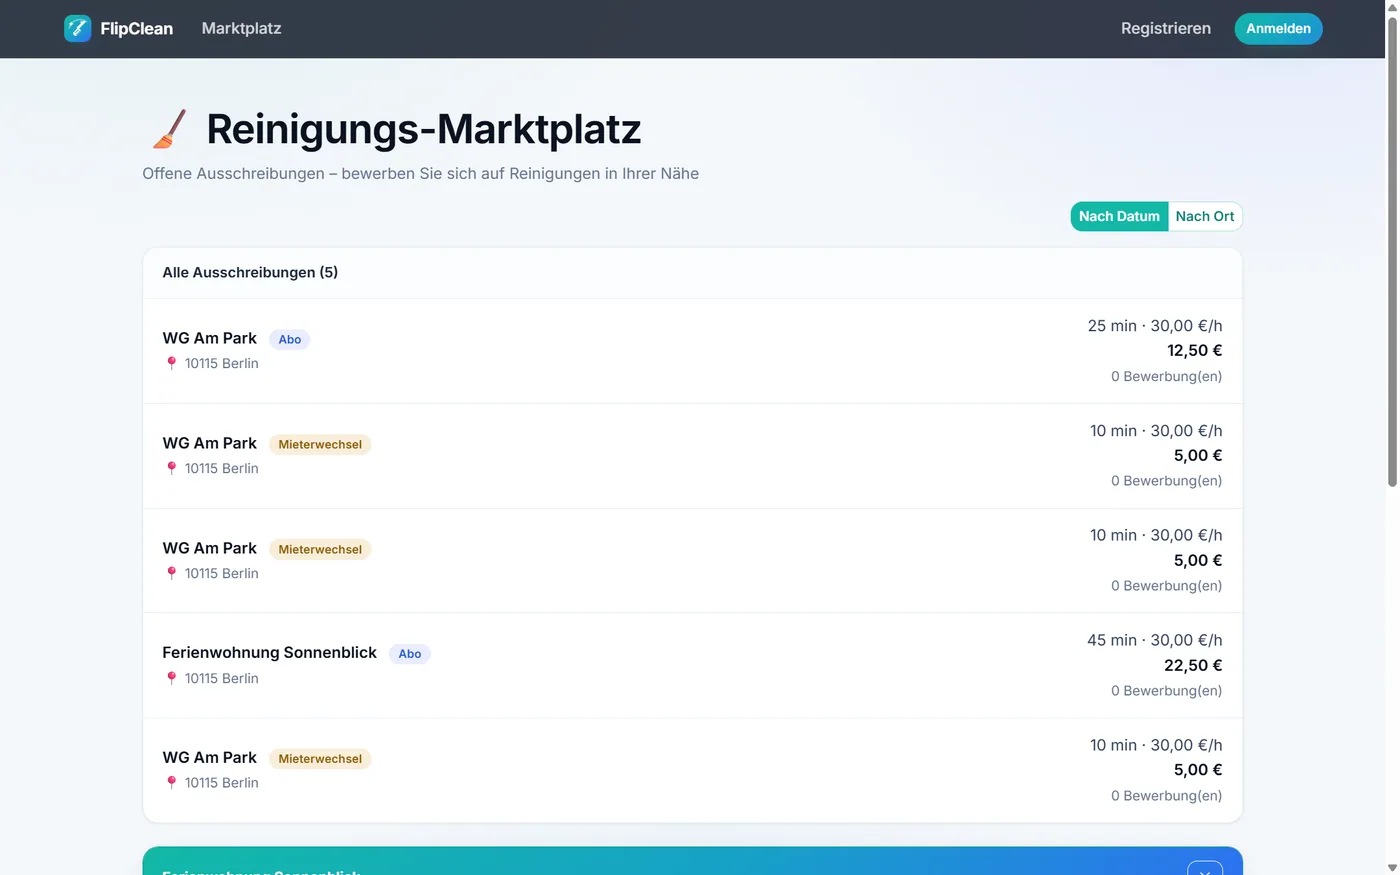Image resolution: width=1400 pixels, height=875 pixels.
Task: Click the FlipClean logo icon
Action: pos(77,28)
